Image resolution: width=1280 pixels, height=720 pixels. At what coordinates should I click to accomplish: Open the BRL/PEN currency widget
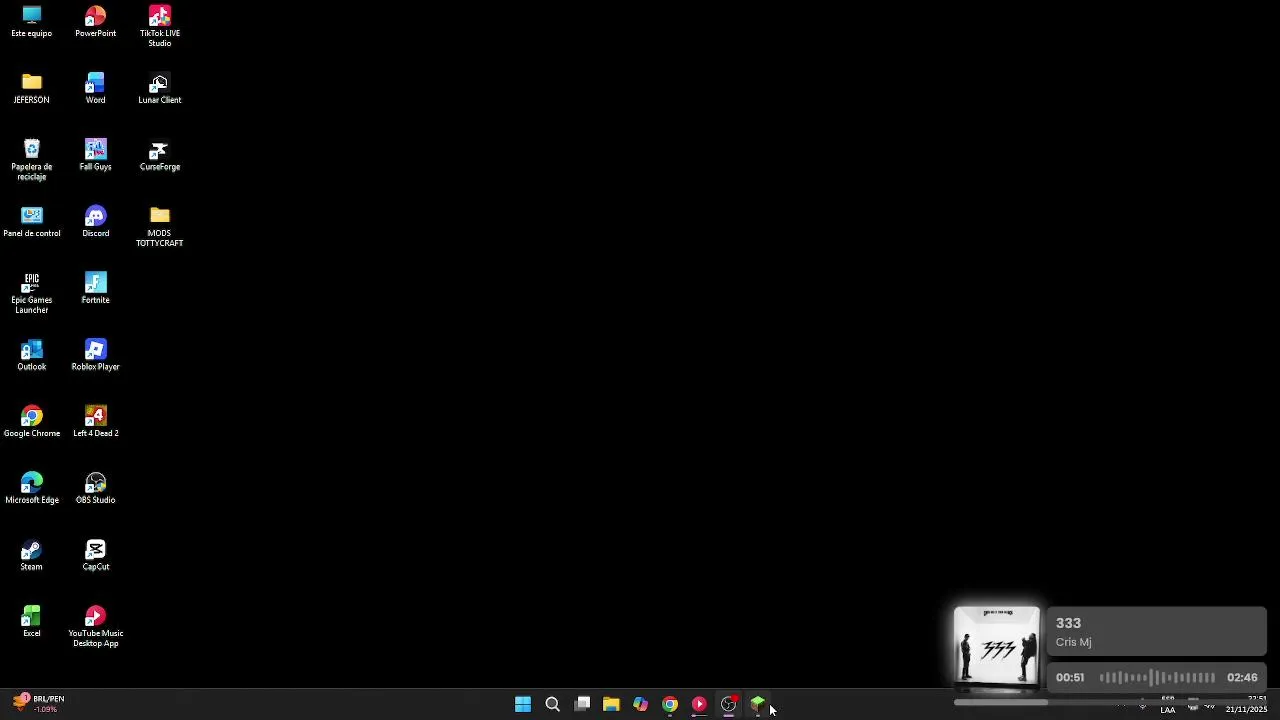[38, 704]
